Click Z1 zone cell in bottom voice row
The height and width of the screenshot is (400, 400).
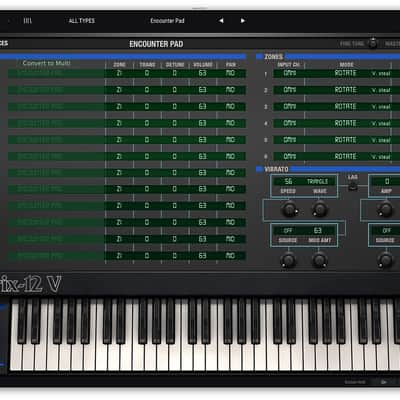pyautogui.click(x=119, y=256)
